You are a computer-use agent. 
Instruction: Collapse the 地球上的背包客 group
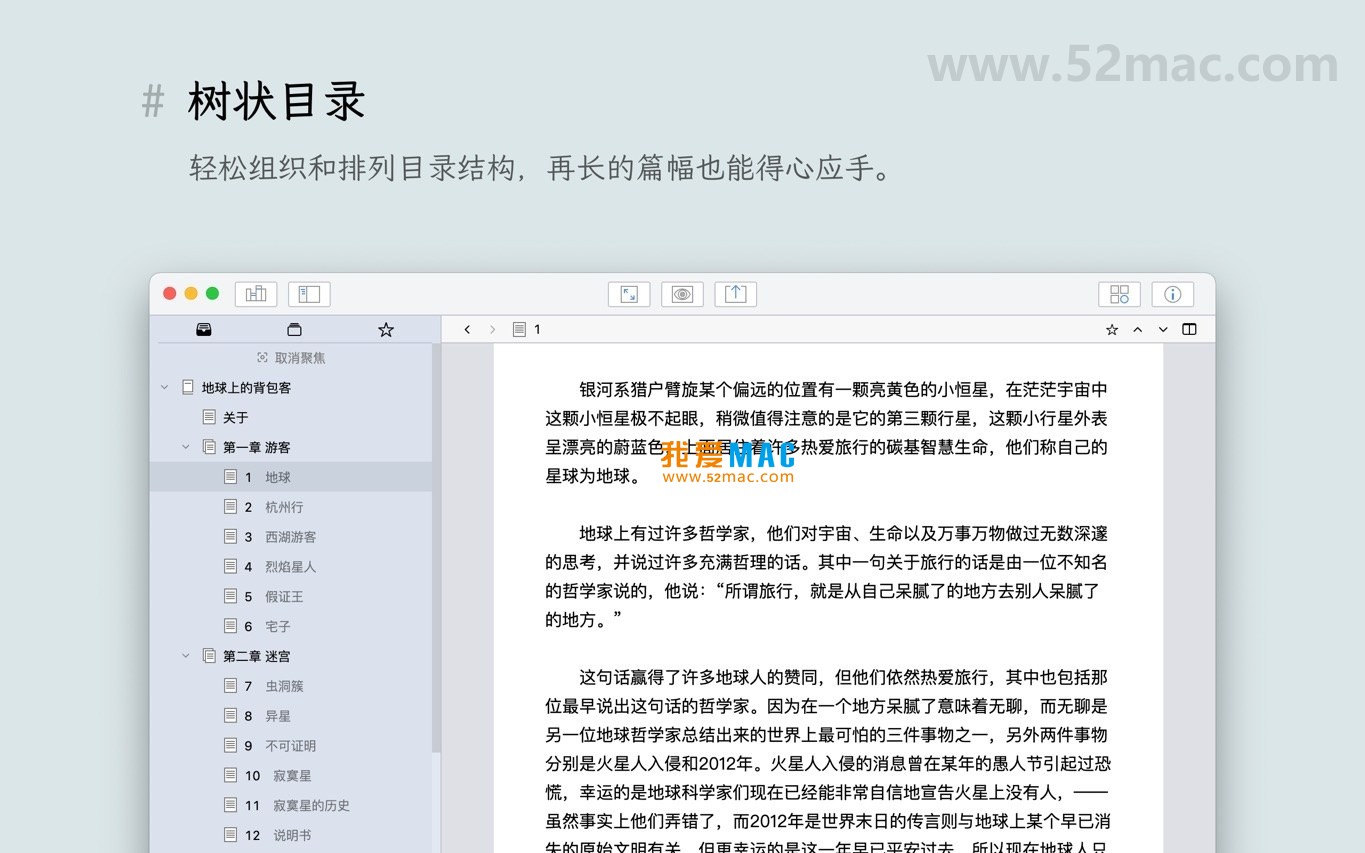165,387
